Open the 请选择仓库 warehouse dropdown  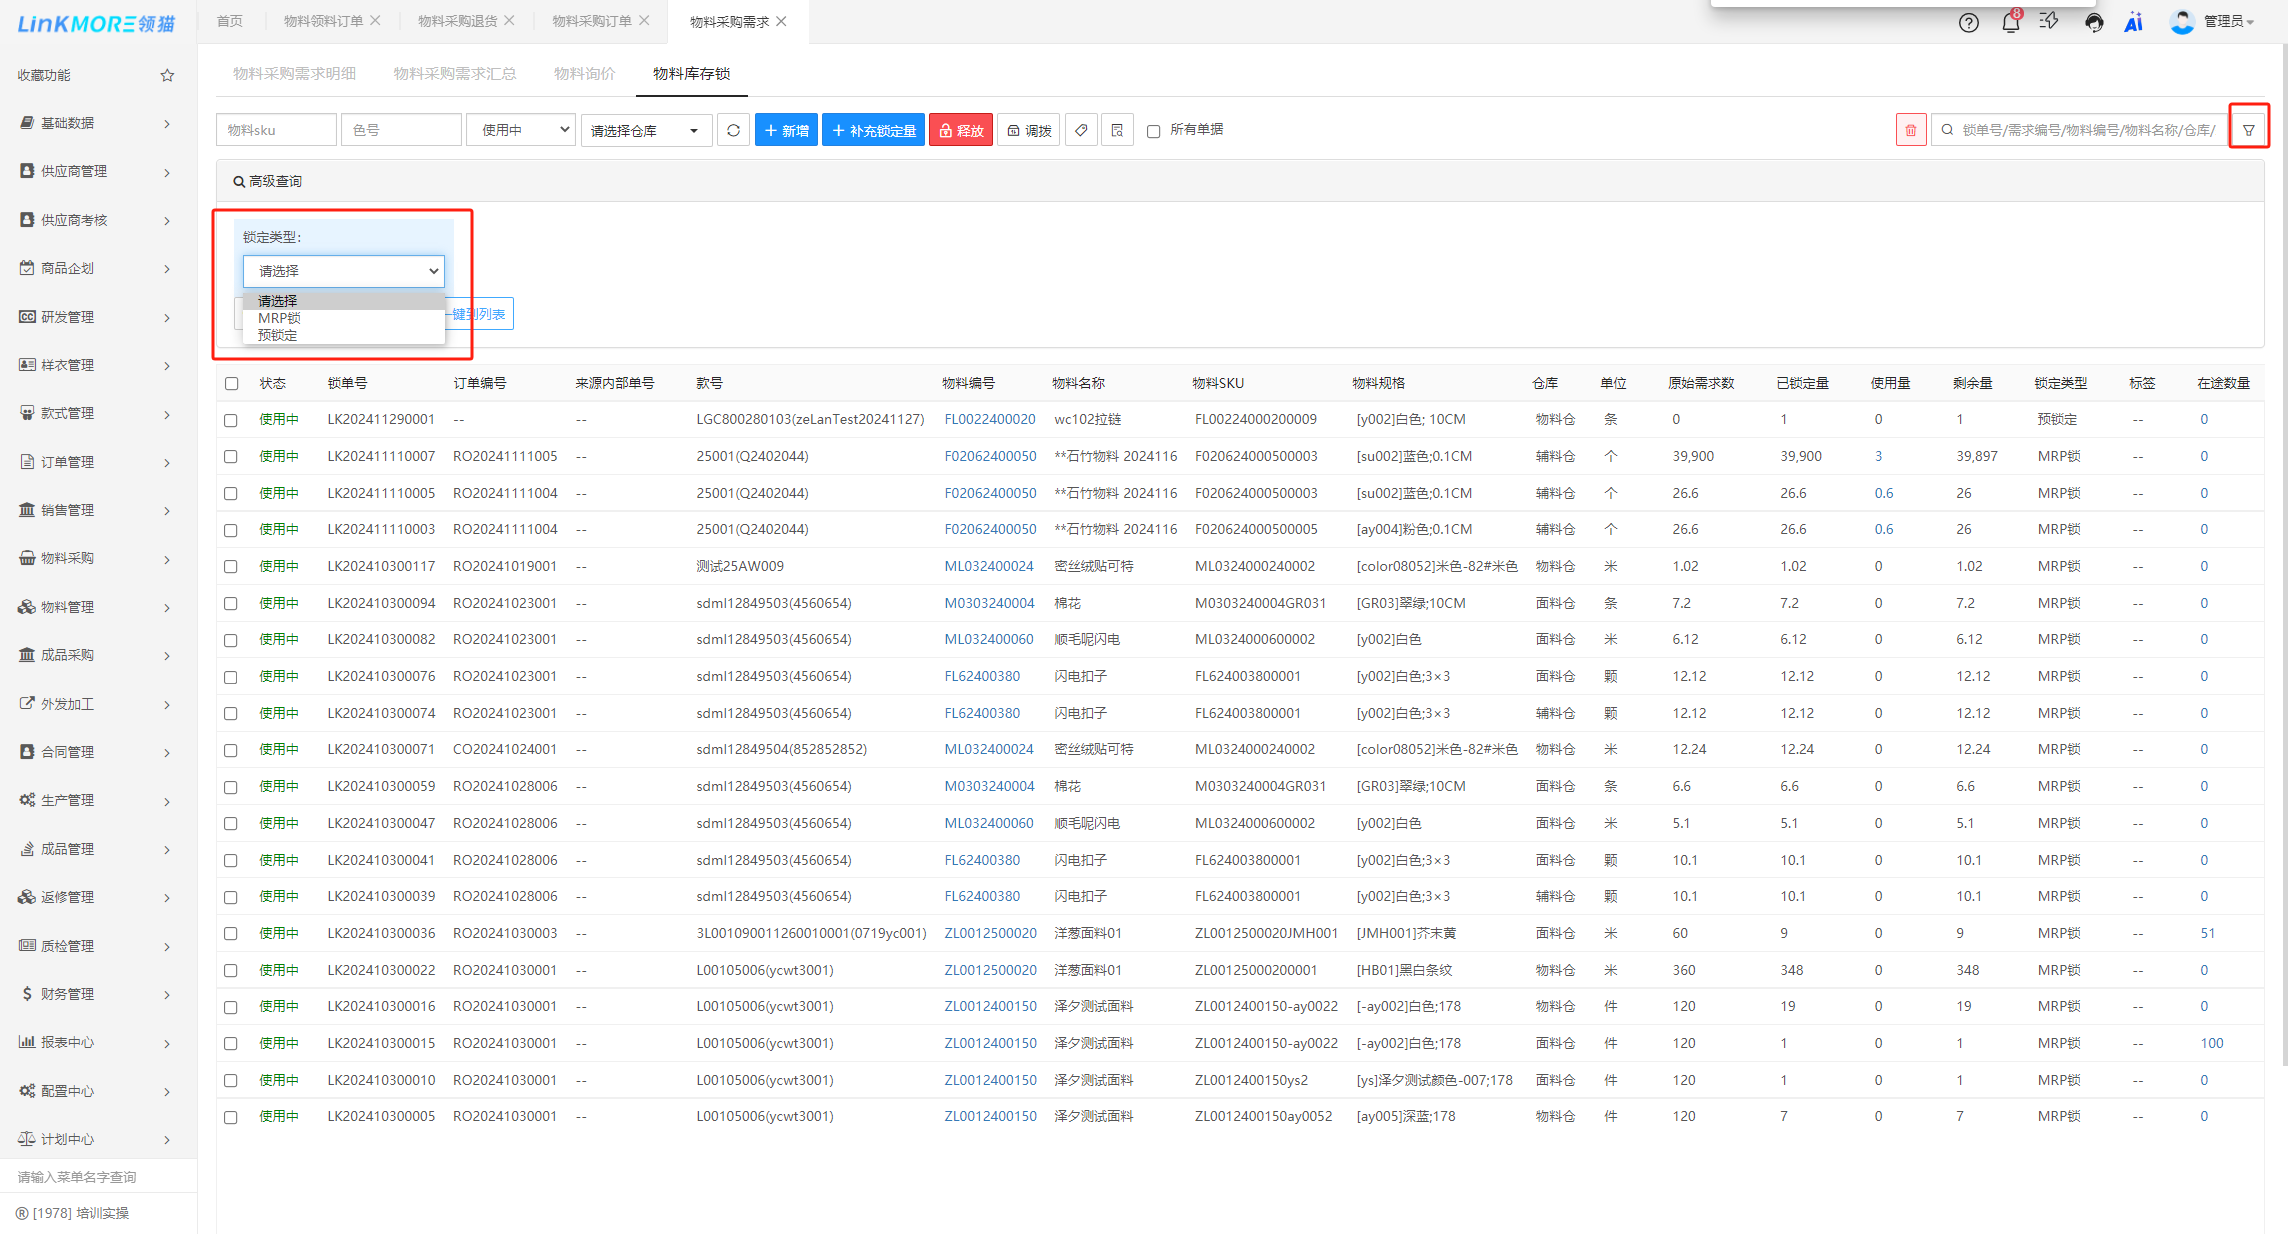click(x=645, y=130)
